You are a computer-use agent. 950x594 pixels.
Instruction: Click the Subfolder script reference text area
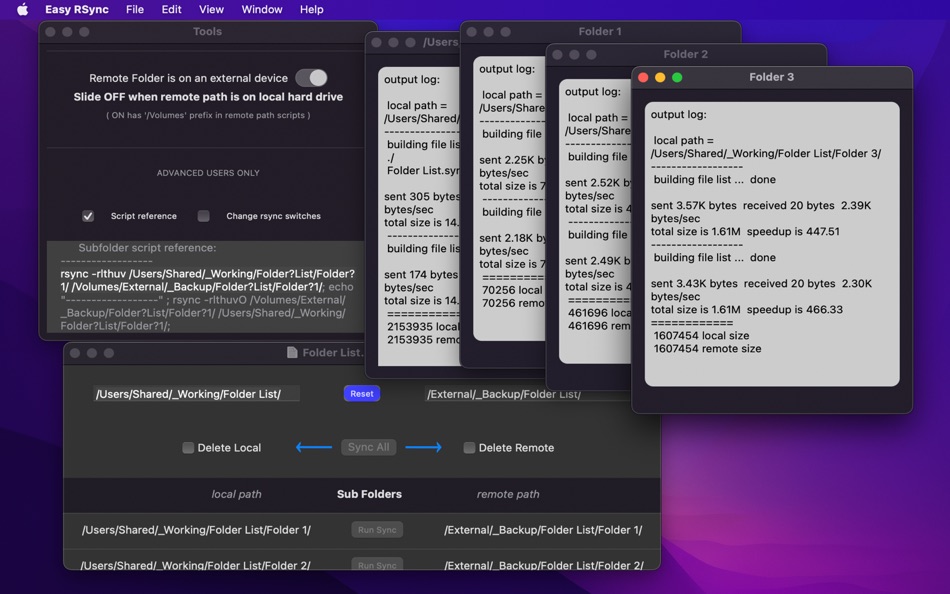[x=206, y=287]
